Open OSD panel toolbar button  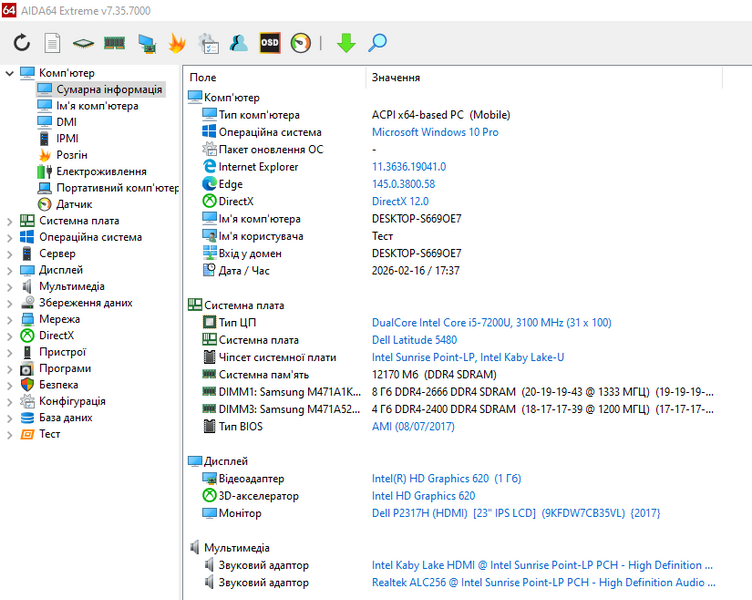click(x=270, y=43)
